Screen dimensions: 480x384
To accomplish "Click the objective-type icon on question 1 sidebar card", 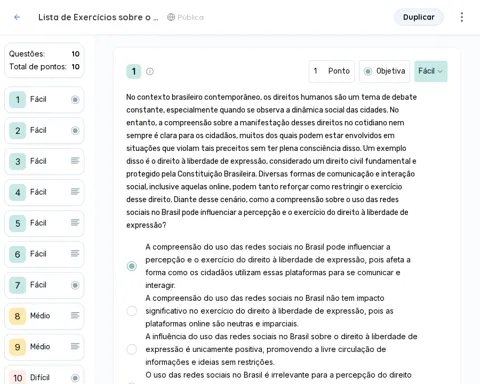I will pyautogui.click(x=75, y=99).
